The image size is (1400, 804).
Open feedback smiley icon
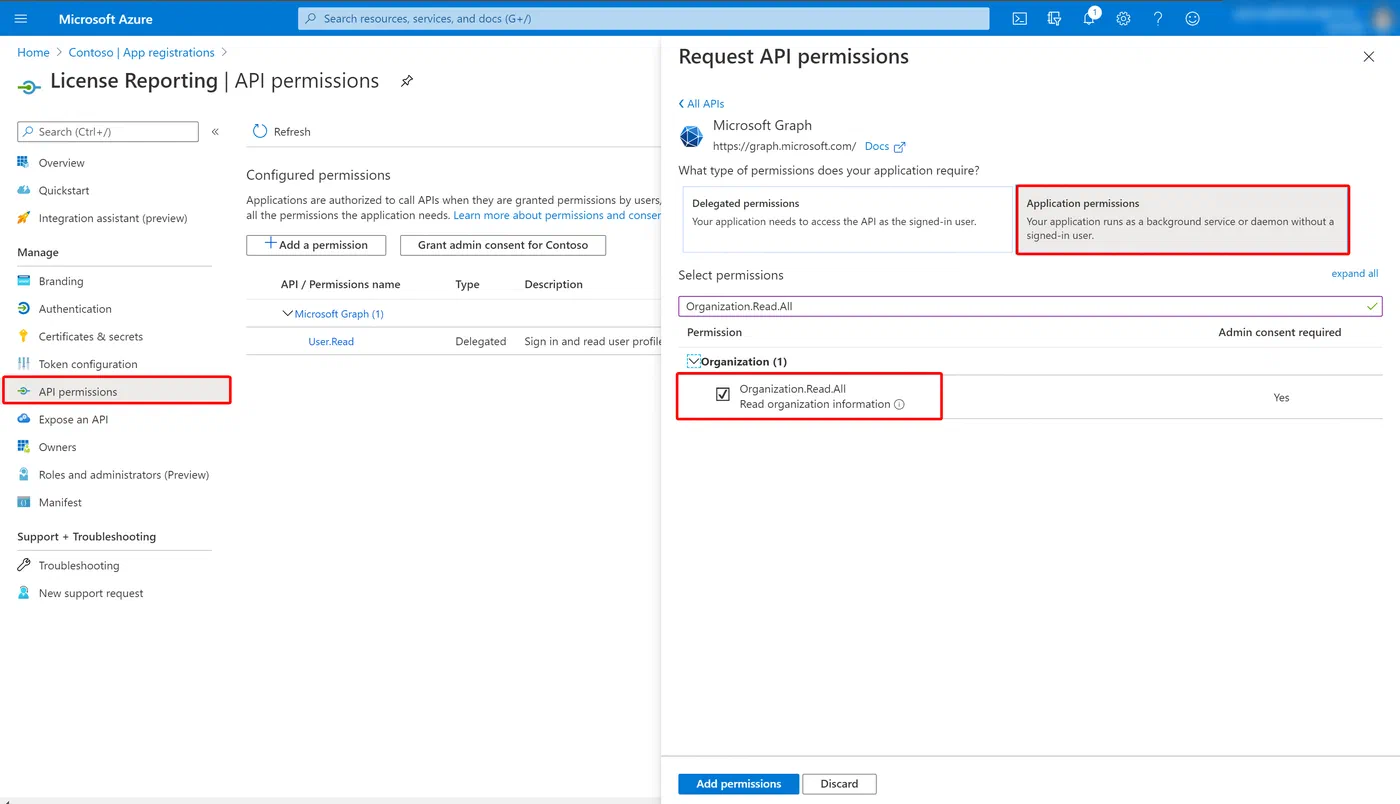[x=1192, y=18]
